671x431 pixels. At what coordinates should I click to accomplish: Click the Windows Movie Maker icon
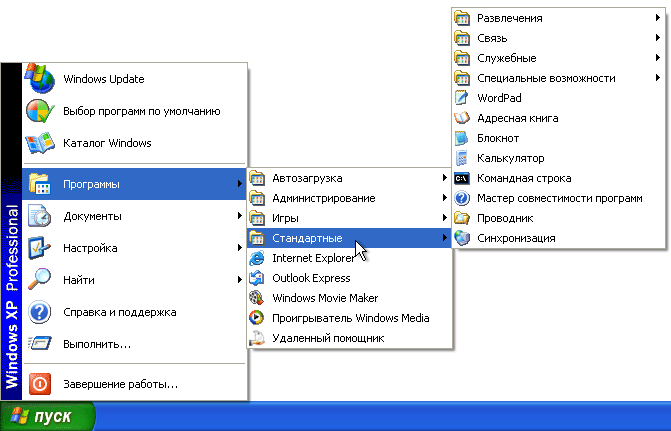(256, 298)
